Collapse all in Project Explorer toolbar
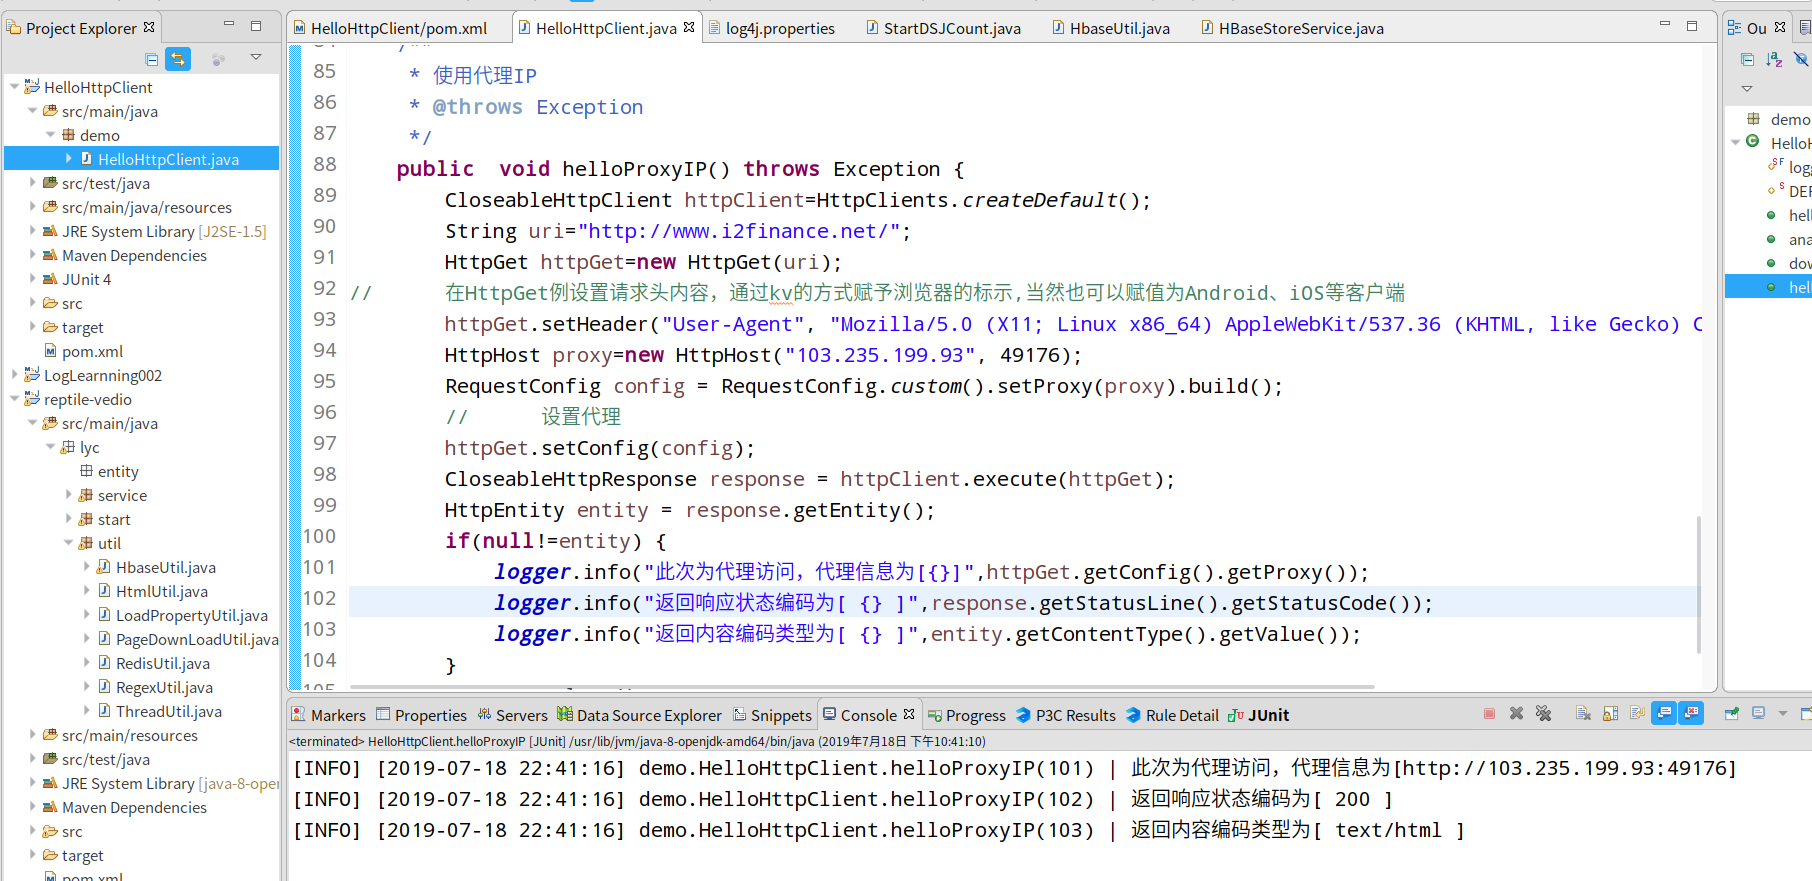The width and height of the screenshot is (1812, 881). click(151, 60)
